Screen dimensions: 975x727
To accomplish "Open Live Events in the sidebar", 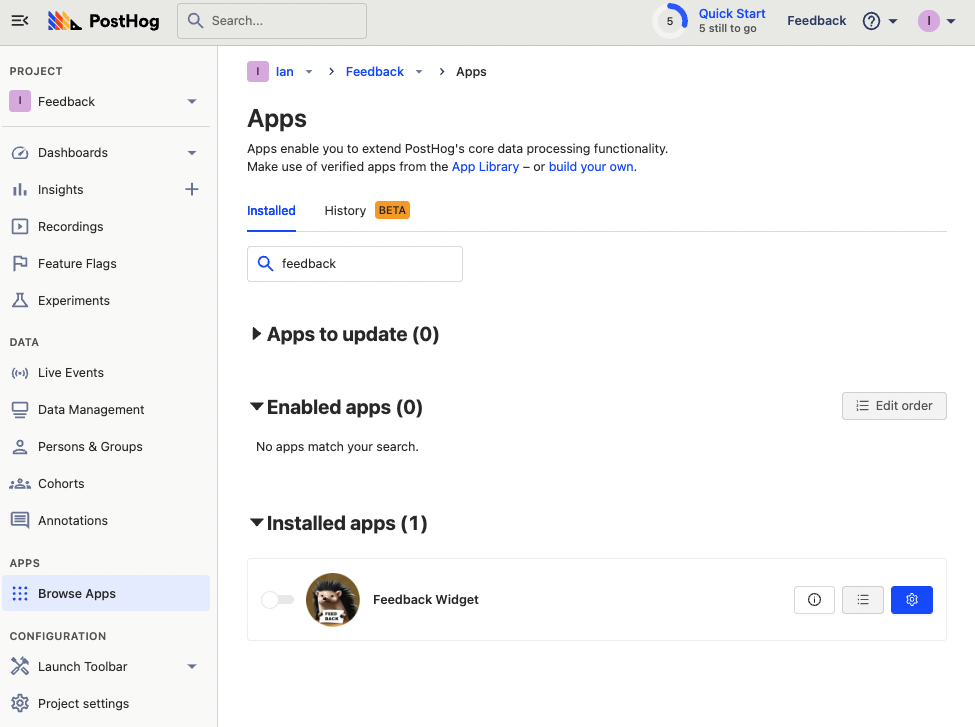I will pos(70,373).
